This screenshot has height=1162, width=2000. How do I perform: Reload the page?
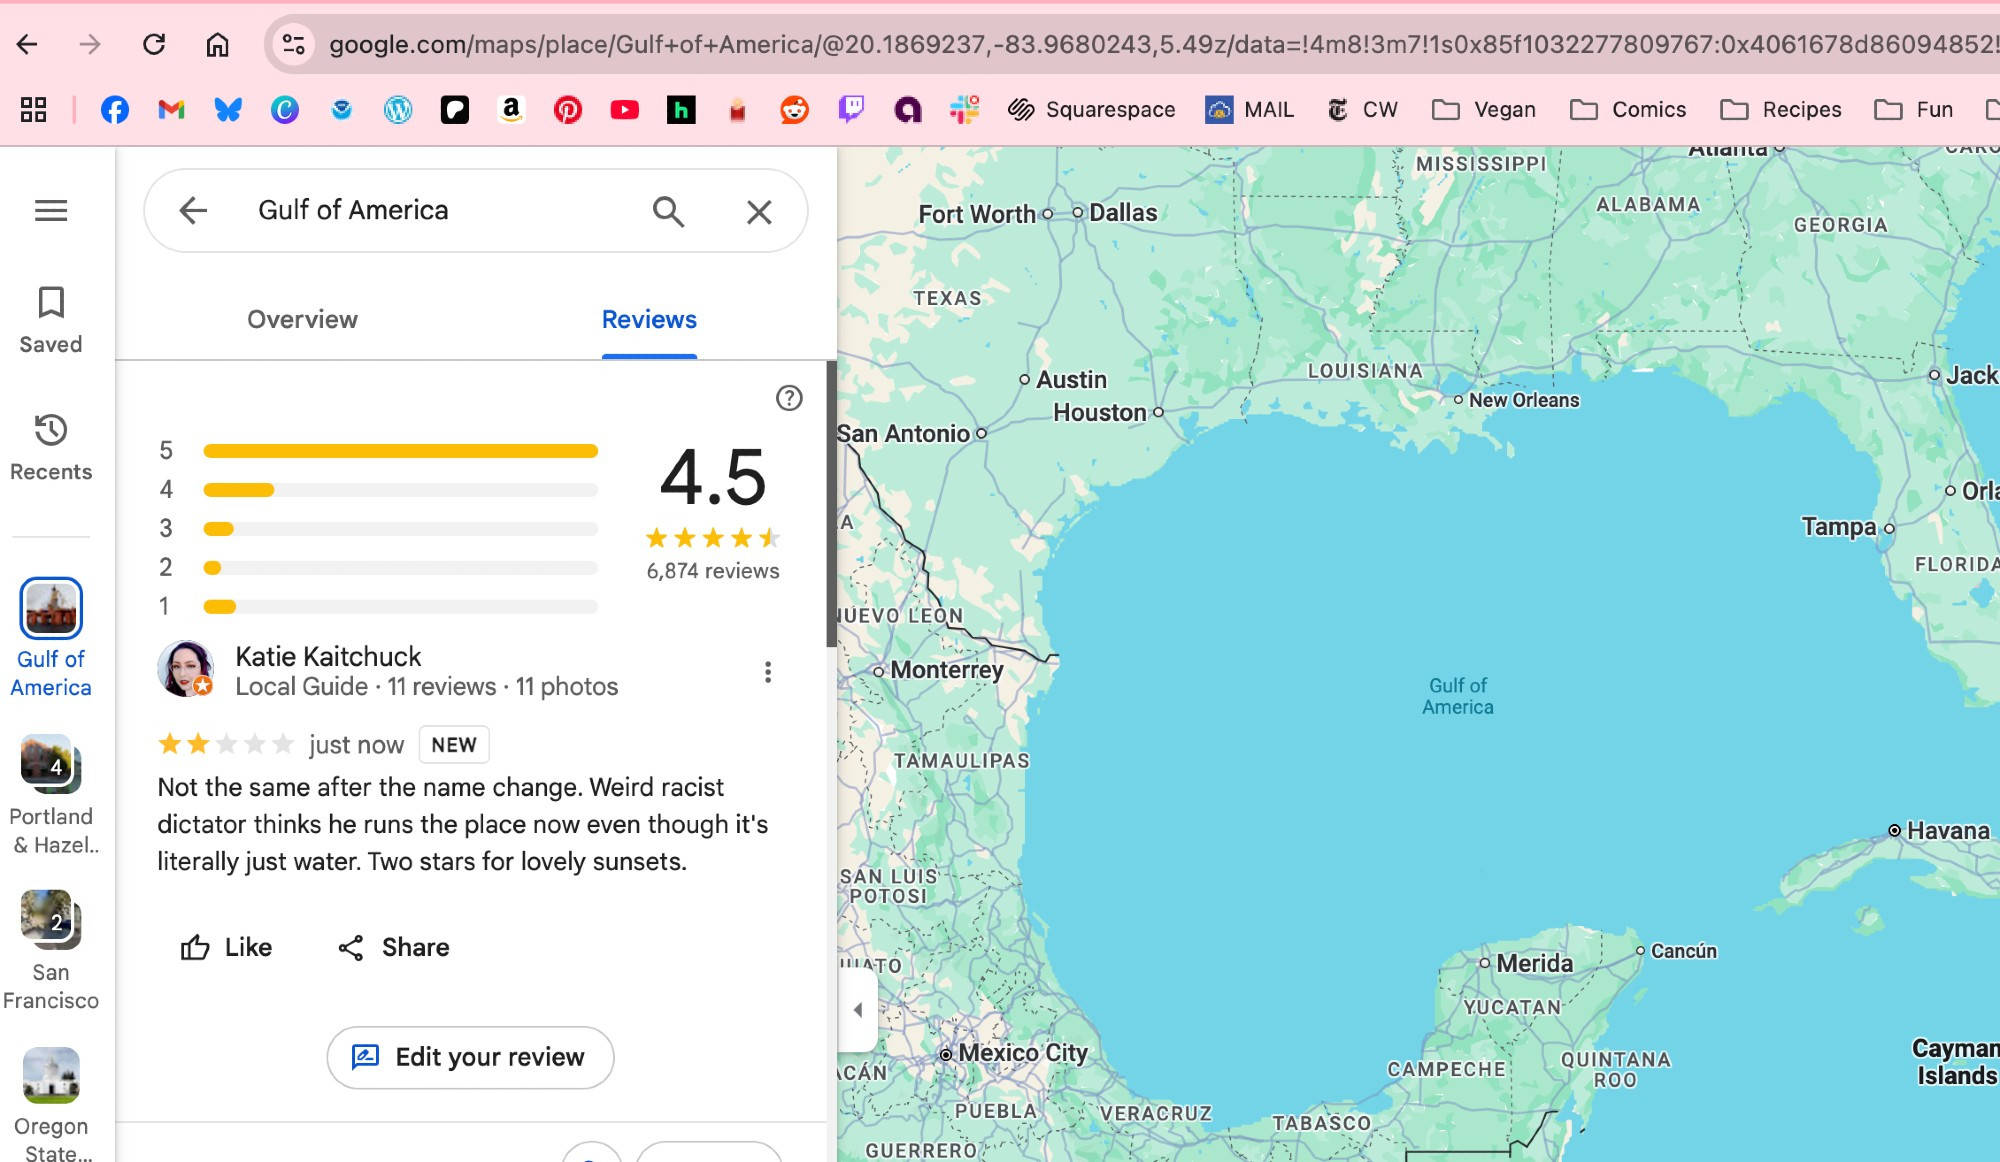point(154,44)
